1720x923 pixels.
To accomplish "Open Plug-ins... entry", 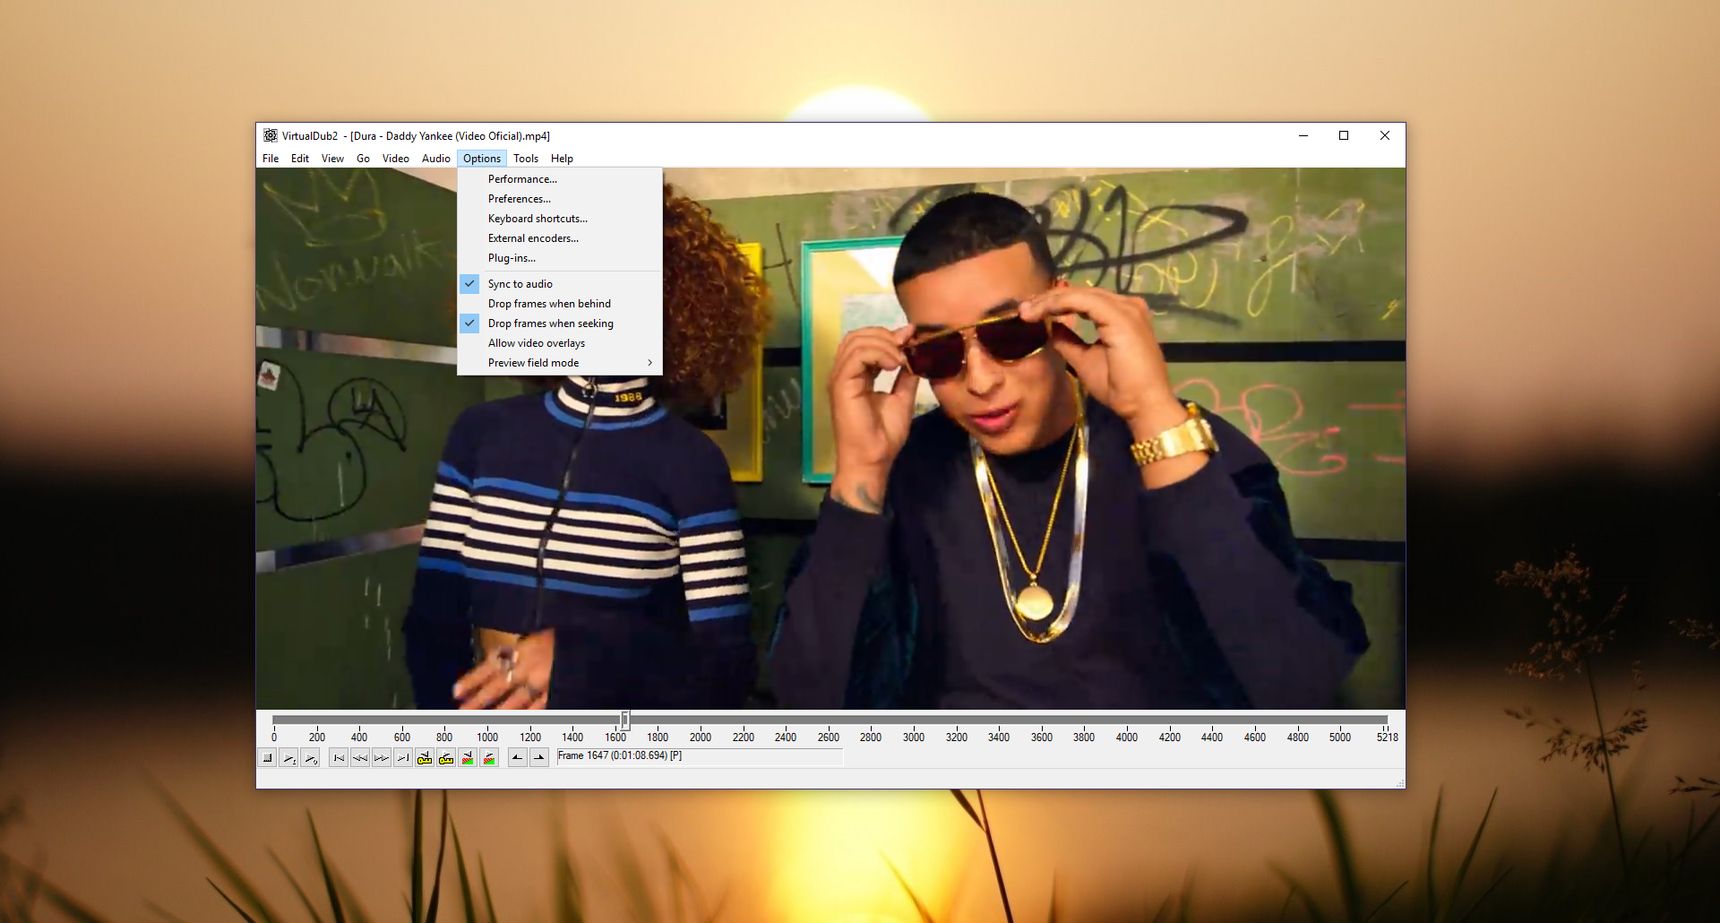I will click(560, 258).
